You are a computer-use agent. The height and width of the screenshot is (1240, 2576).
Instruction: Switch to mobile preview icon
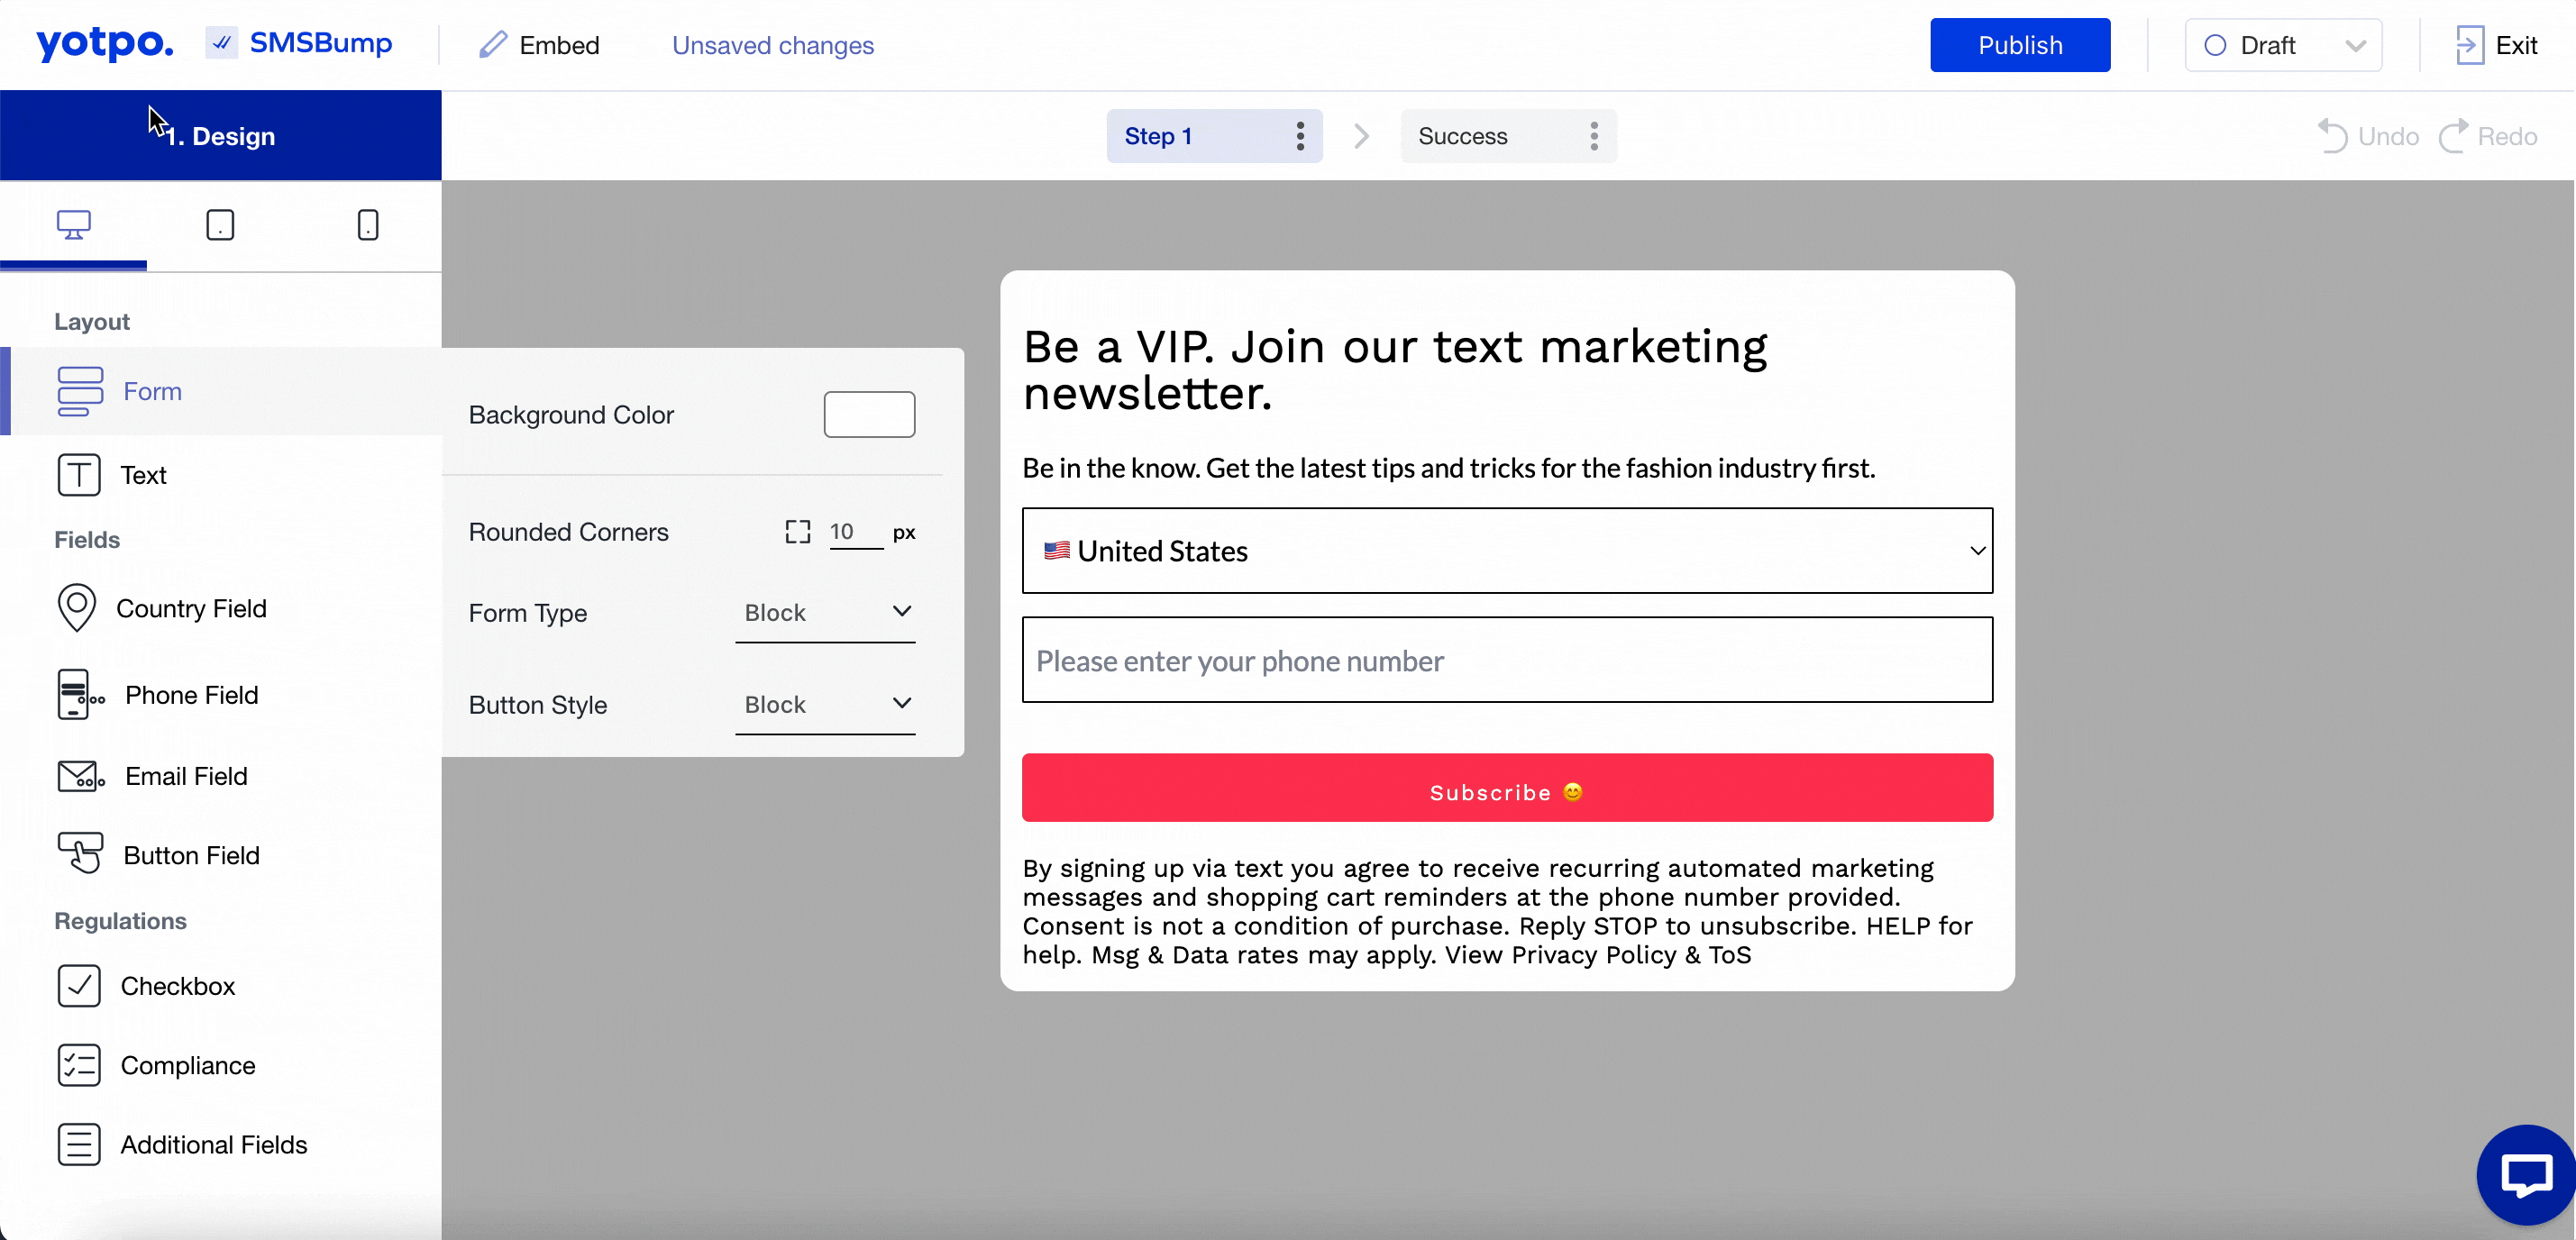click(368, 225)
